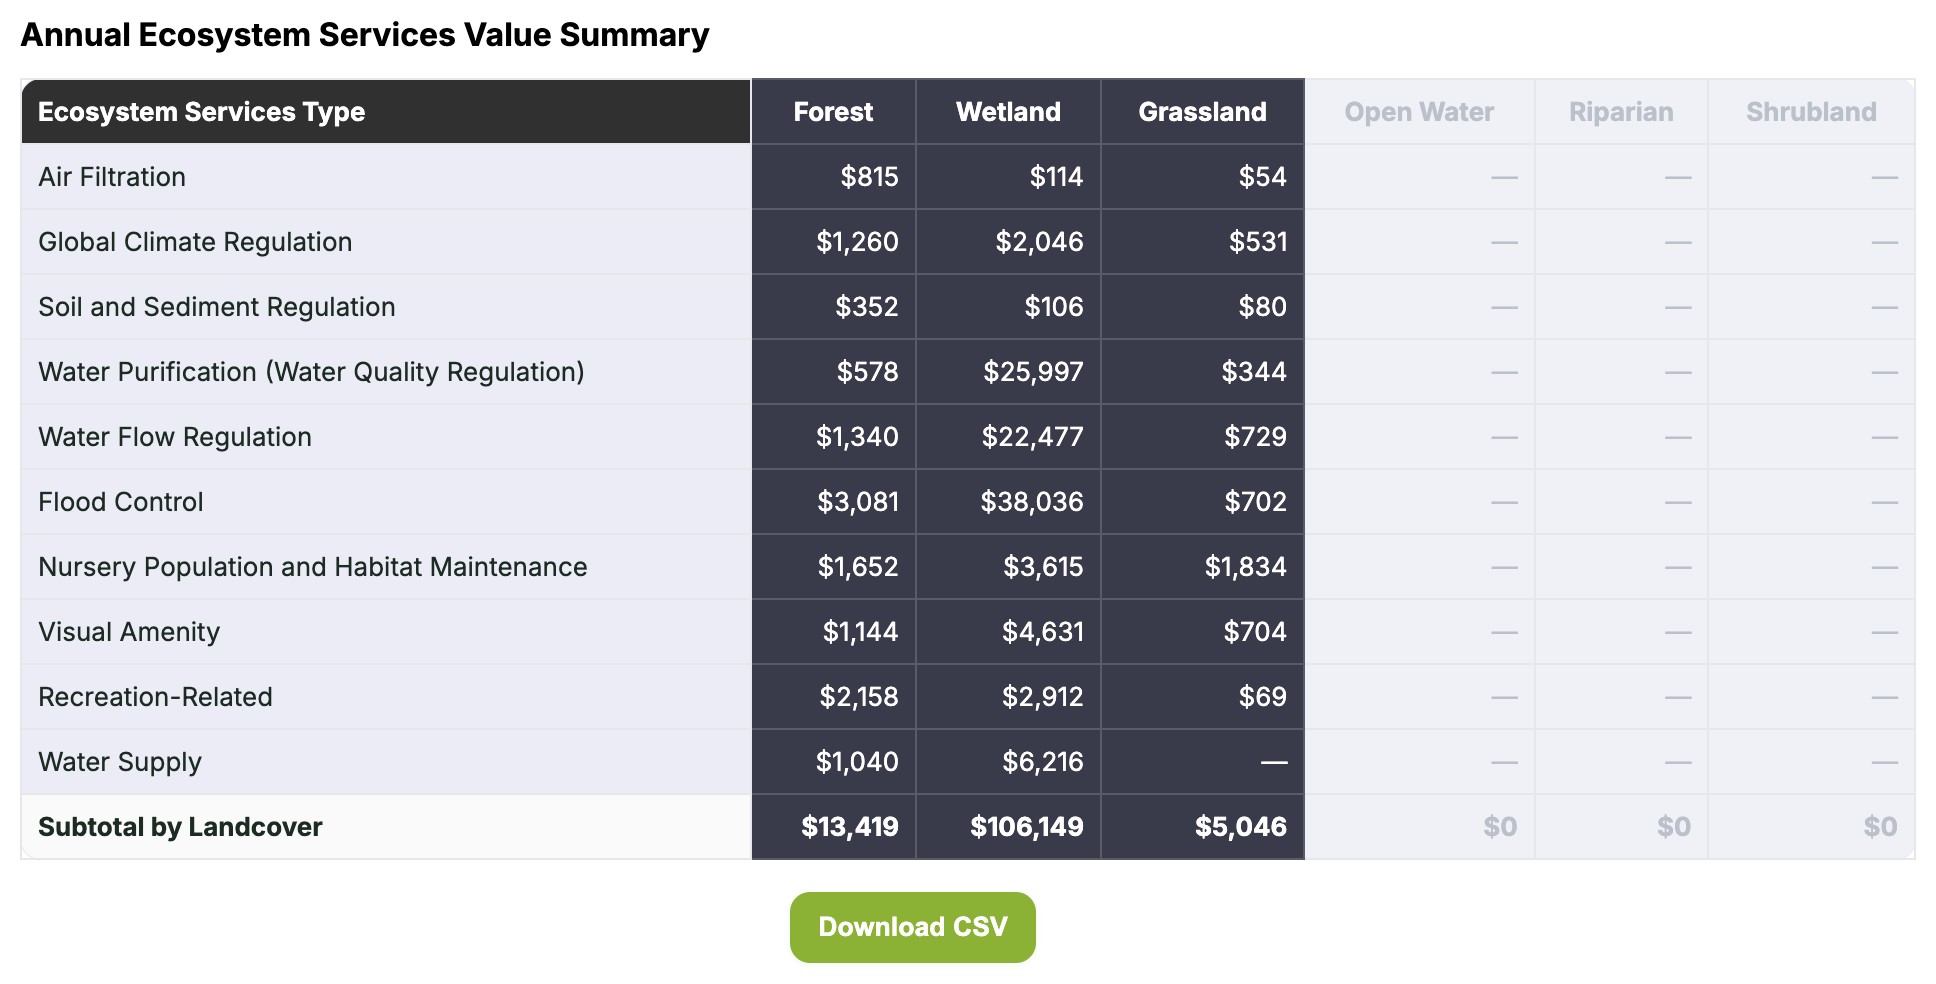Click the $704 Grassland visual amenity value
Screen dimensions: 1936x984
click(x=1255, y=632)
